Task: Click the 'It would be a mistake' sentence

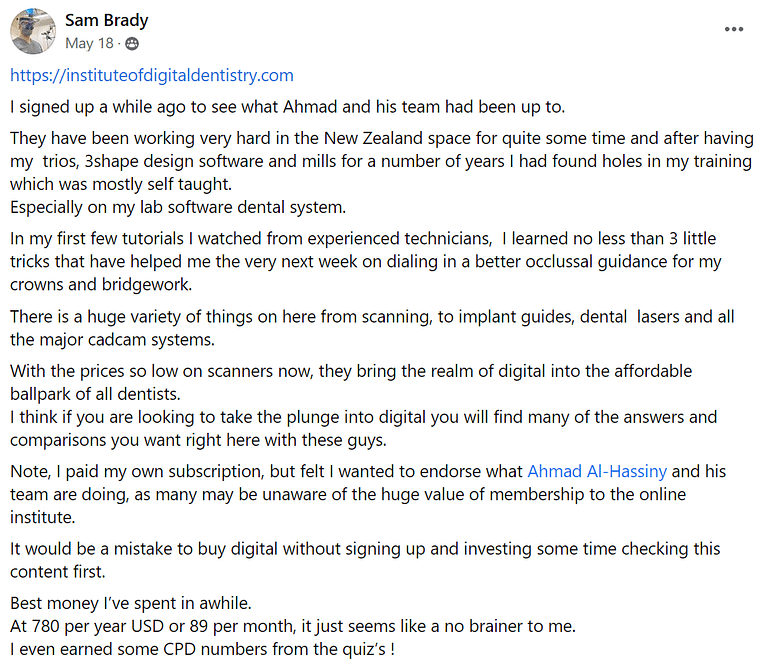Action: pos(365,560)
